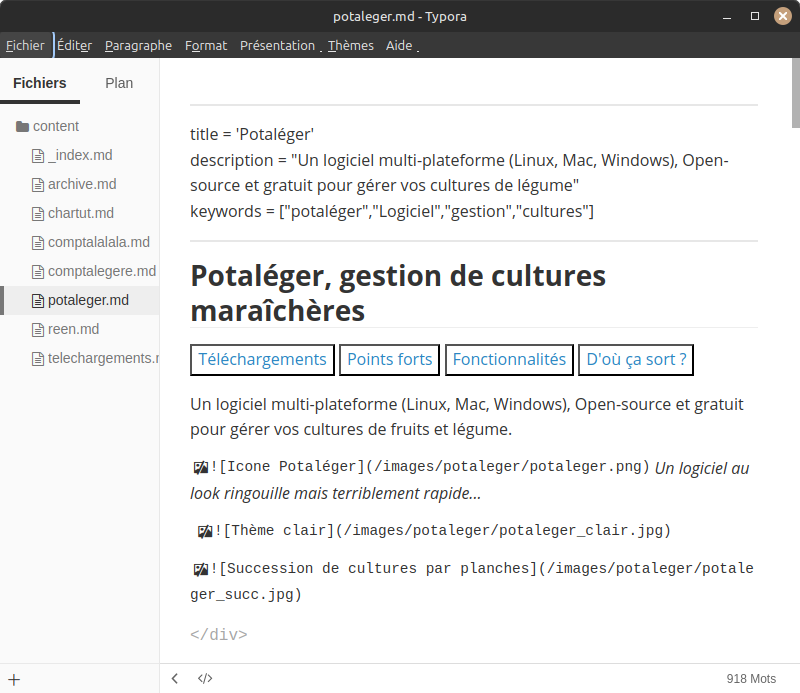Screen dimensions: 800x693
Task: Click the vertical scrollbar thumb
Action: [x=795, y=93]
